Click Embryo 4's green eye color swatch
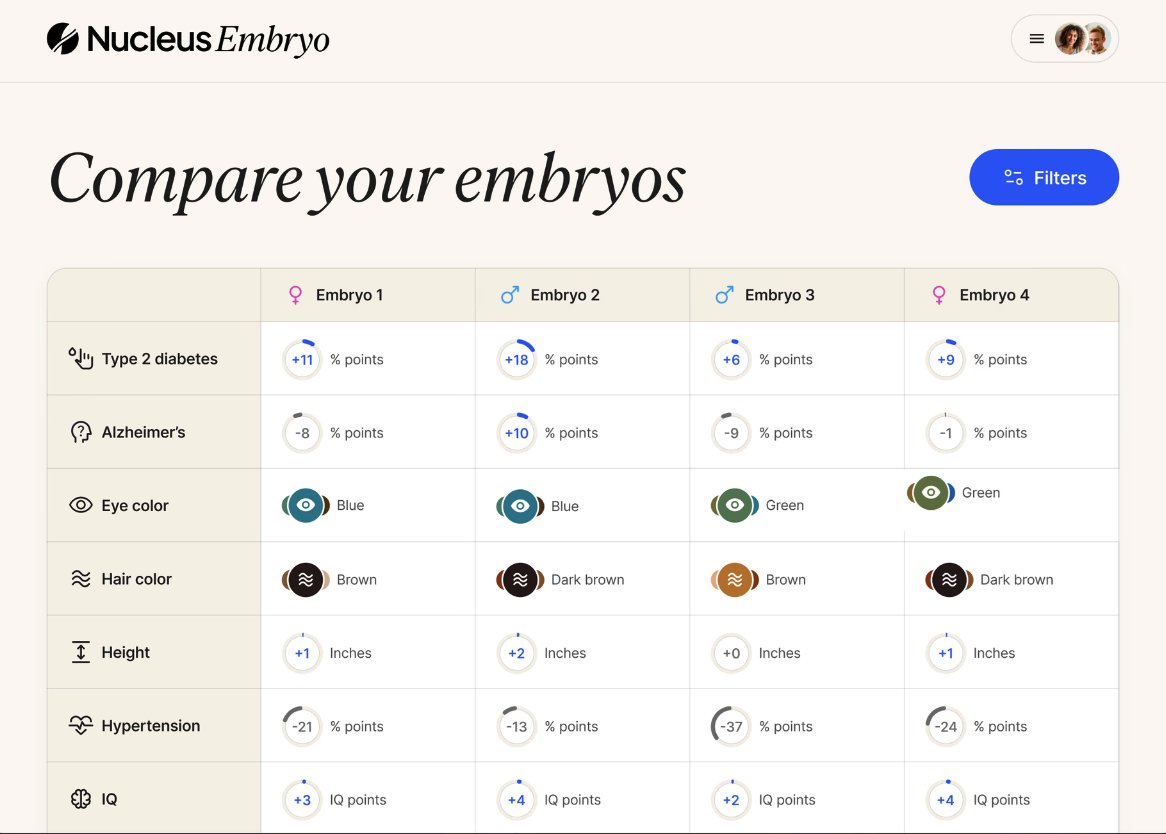Image resolution: width=1166 pixels, height=834 pixels. (931, 492)
